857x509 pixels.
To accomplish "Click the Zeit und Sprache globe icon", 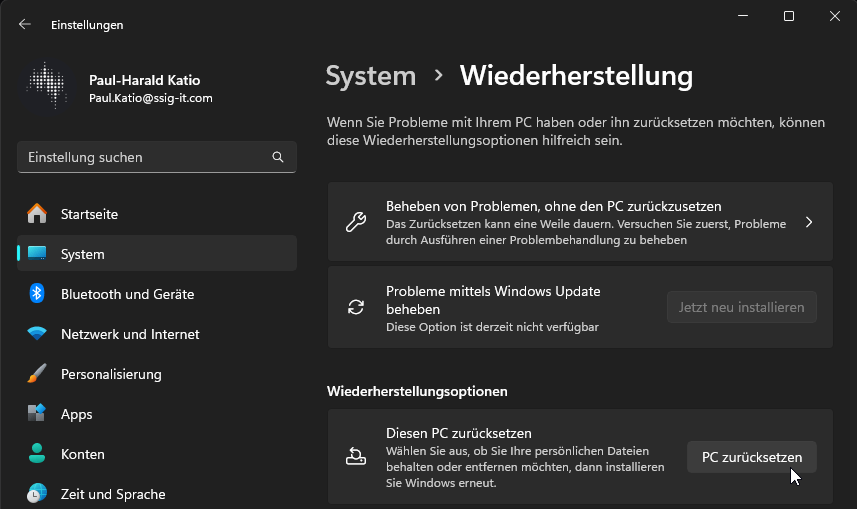I will pos(37,493).
